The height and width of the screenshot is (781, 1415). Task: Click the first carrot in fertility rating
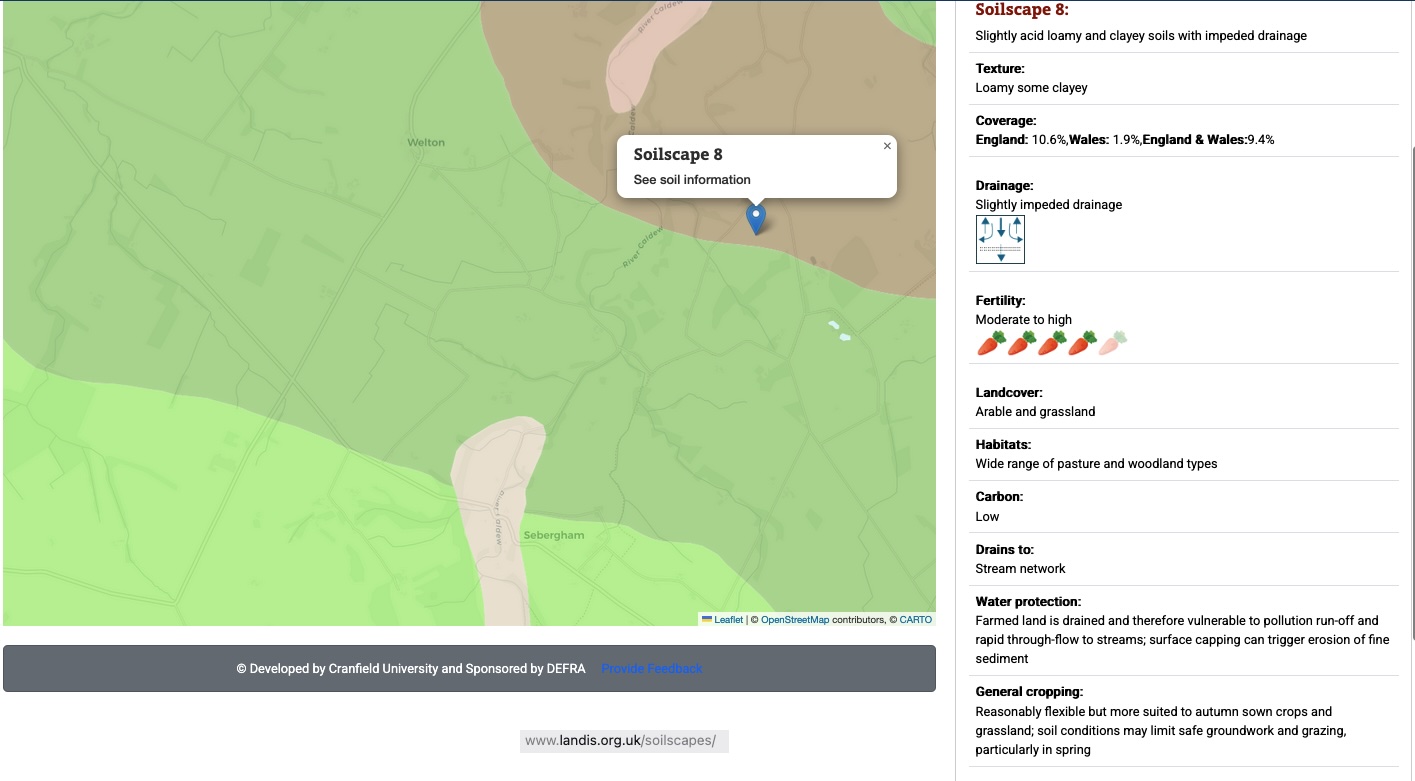click(990, 344)
